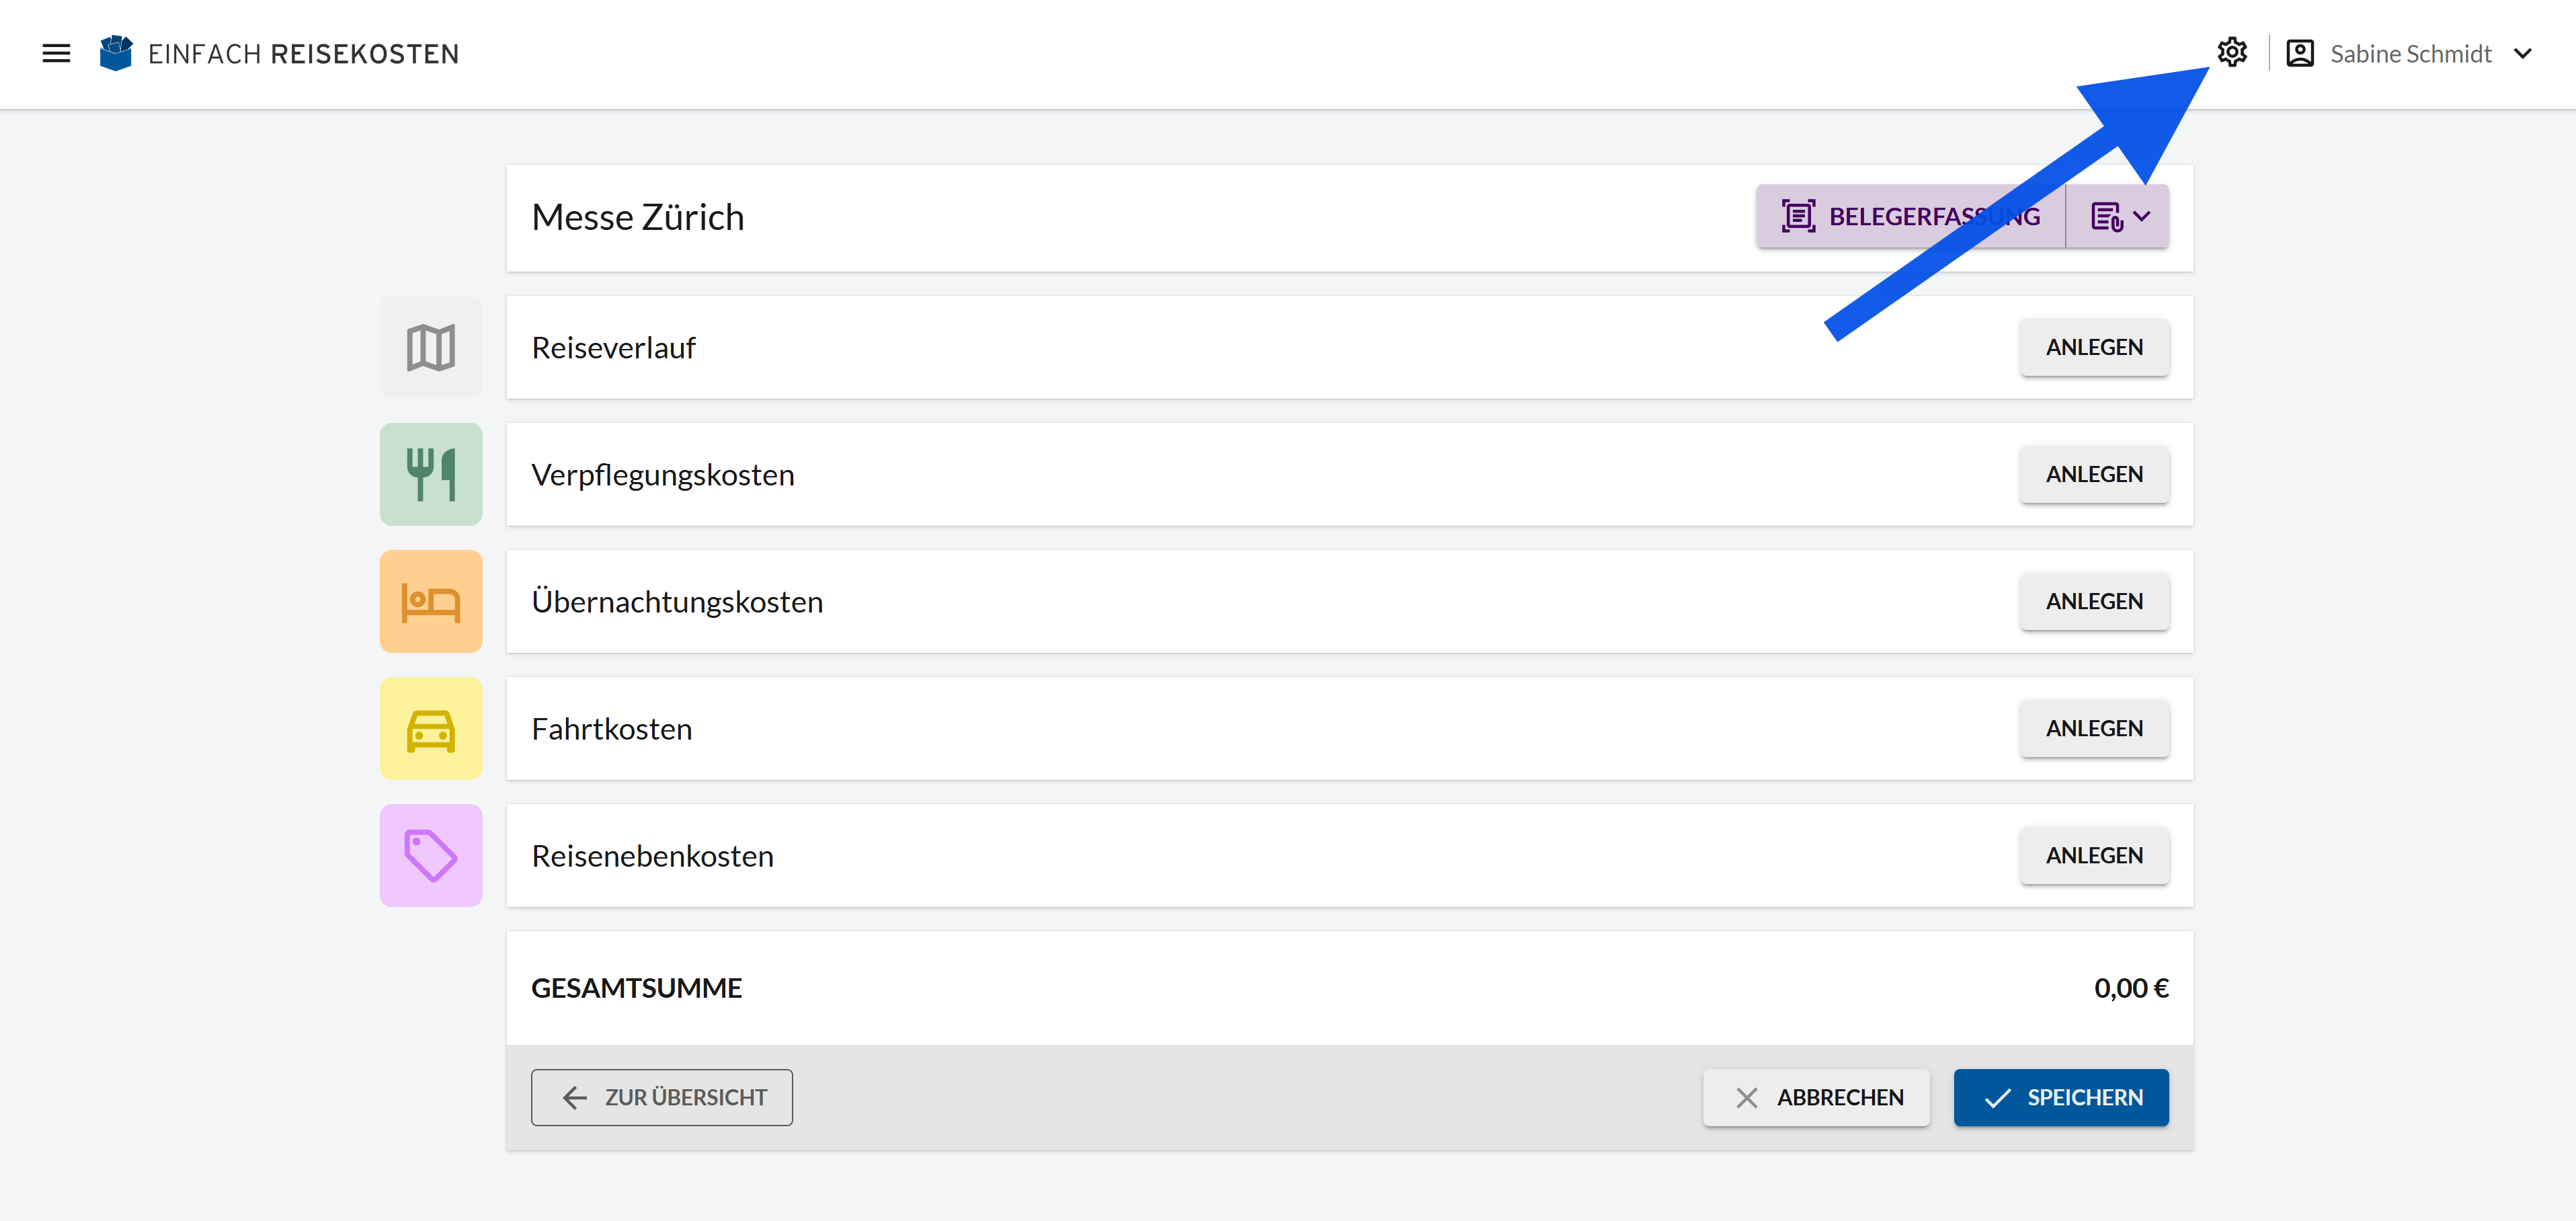This screenshot has width=2576, height=1221.
Task: Click the user profile icon
Action: point(2300,53)
